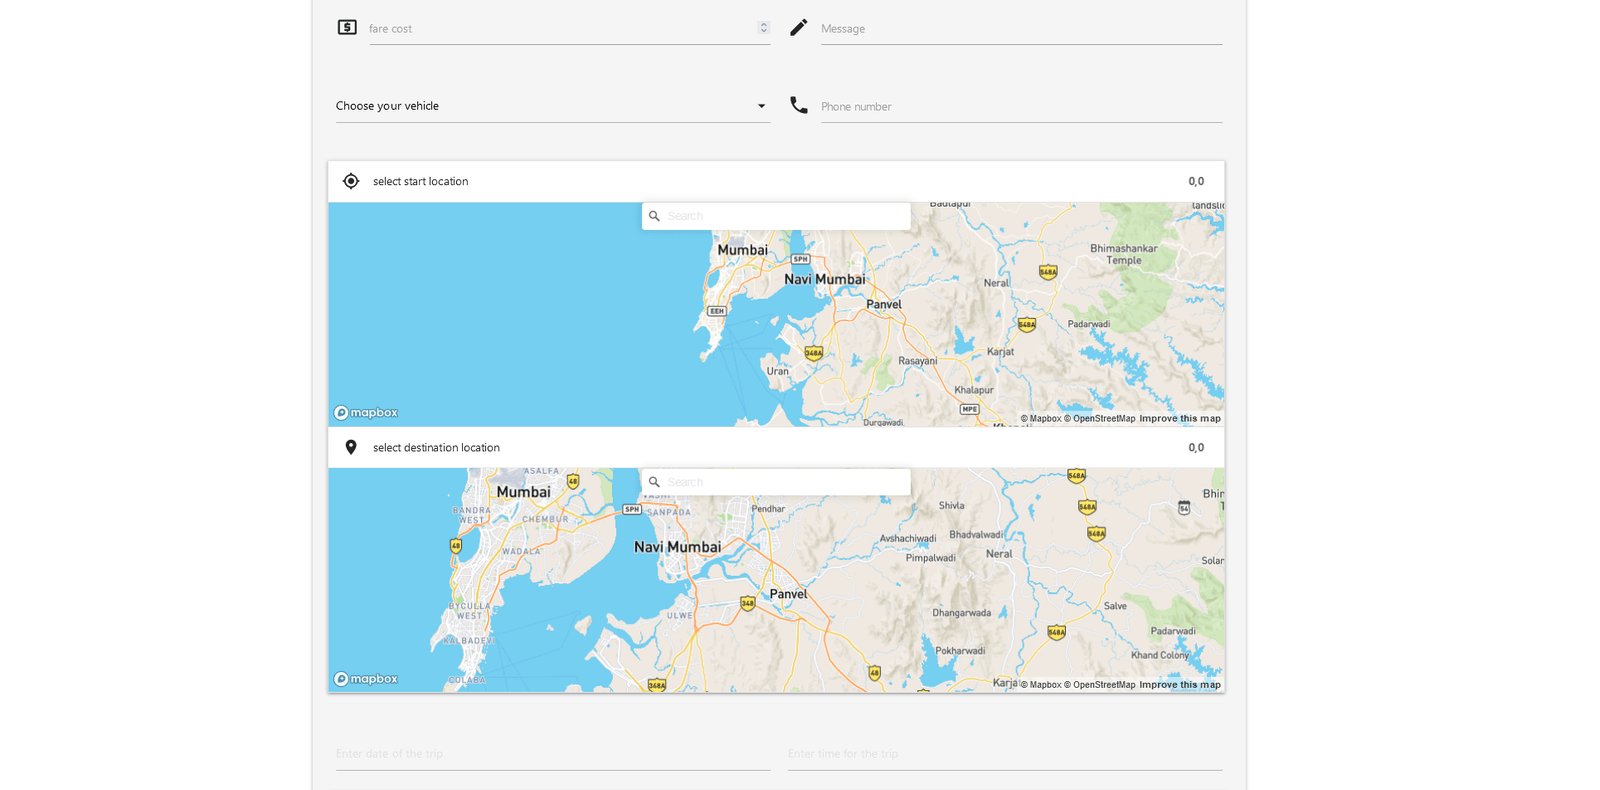Open the trip time input field
1600x790 pixels.
1004,754
